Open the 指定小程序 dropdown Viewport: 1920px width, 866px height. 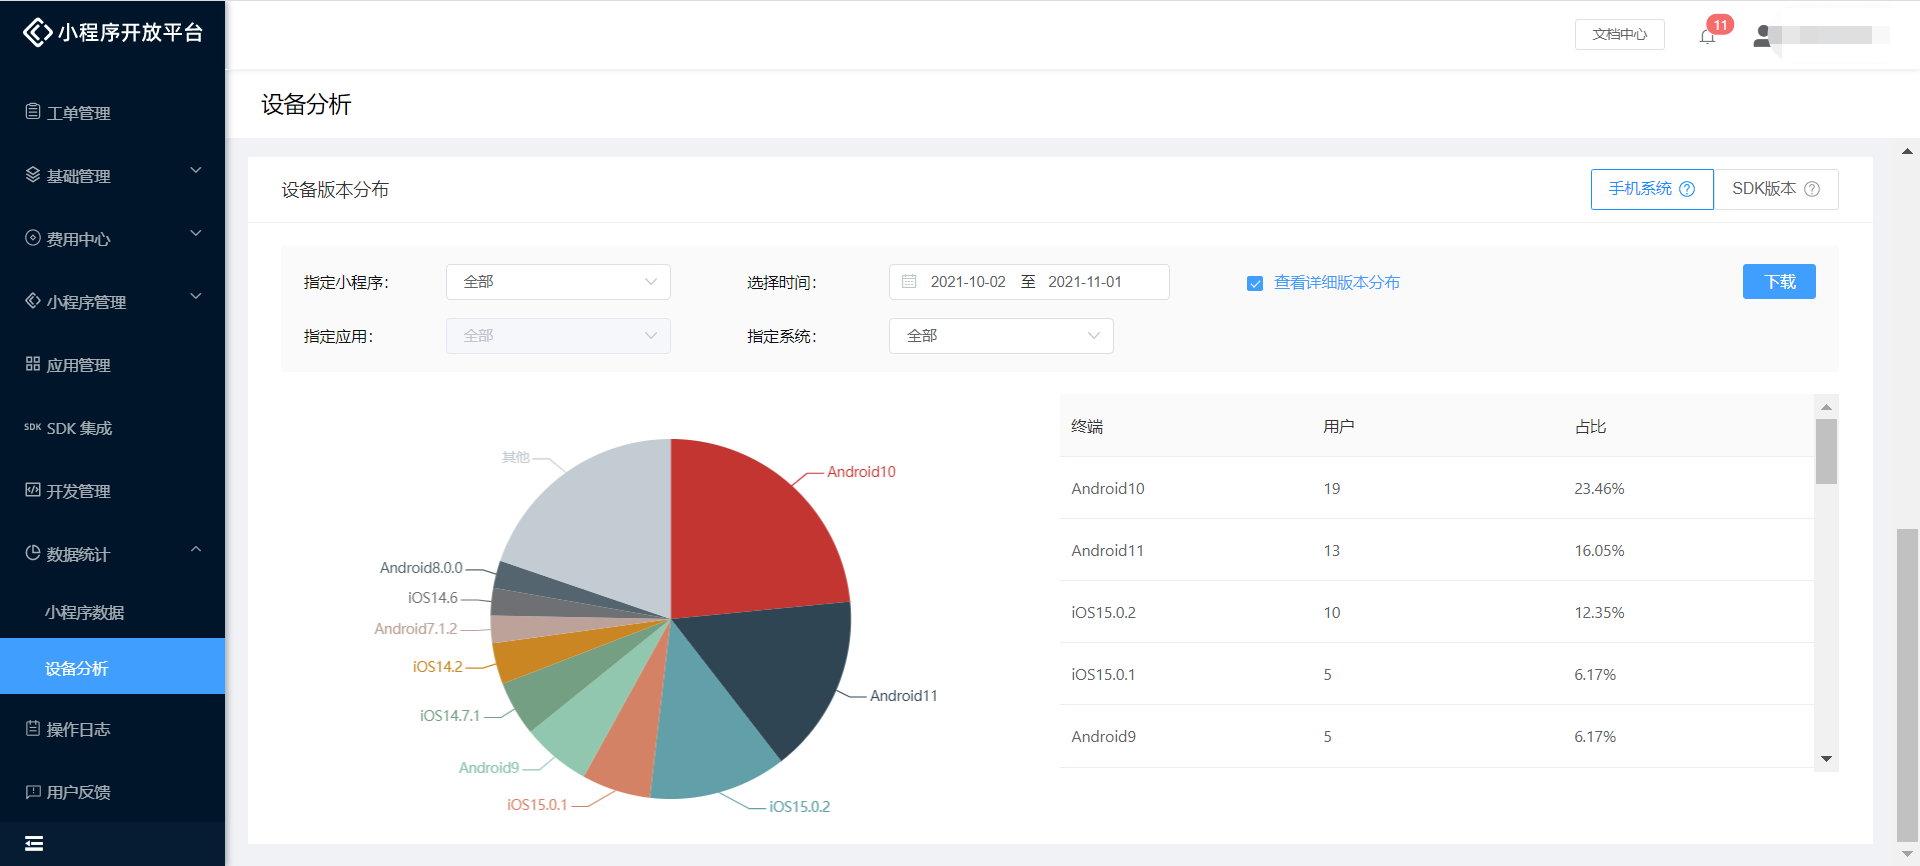click(558, 282)
